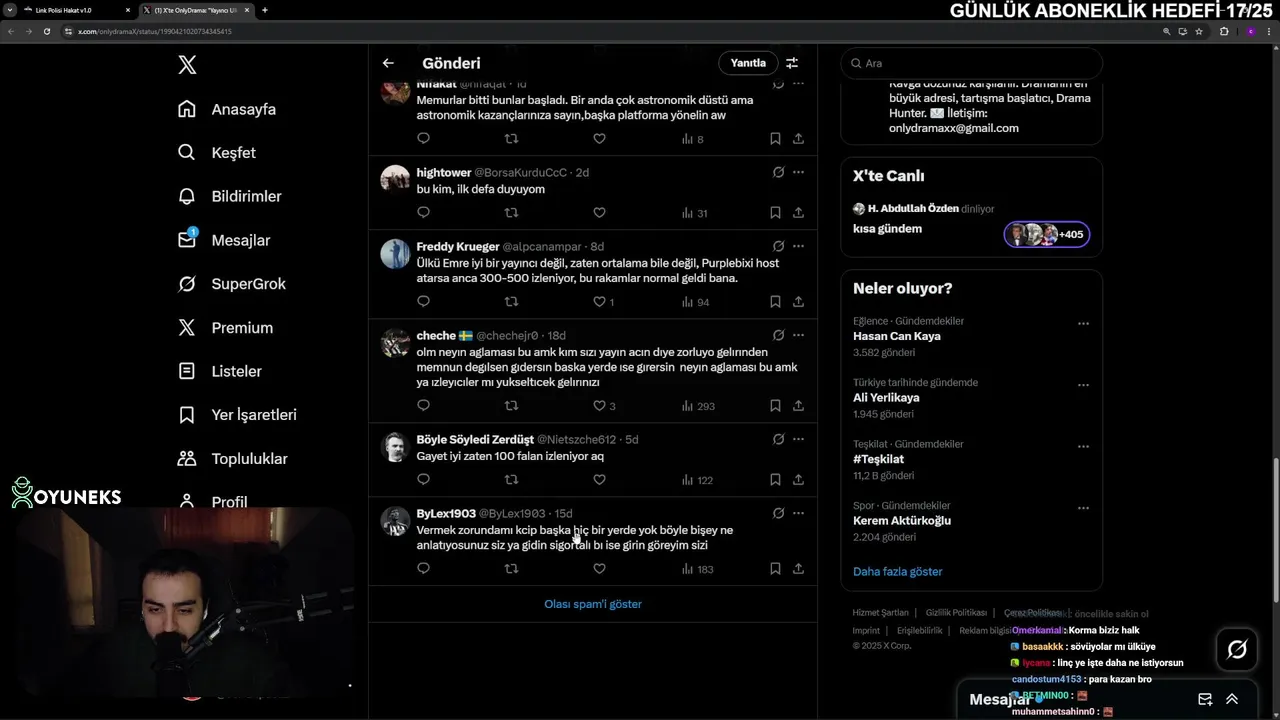Reply to ByLex1903's comment
The image size is (1280, 720).
[x=423, y=568]
